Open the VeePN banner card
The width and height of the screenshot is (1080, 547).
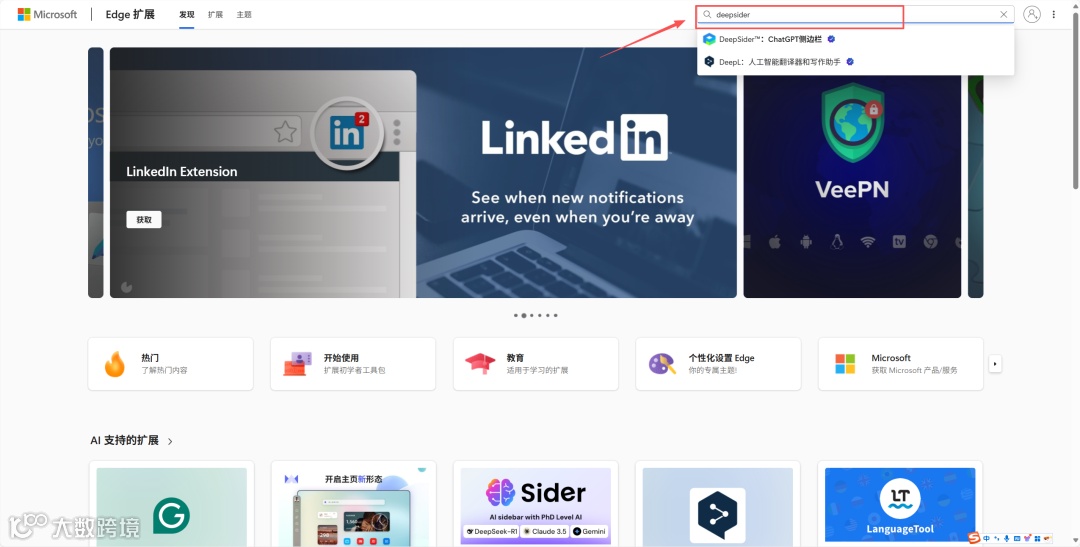click(x=852, y=186)
